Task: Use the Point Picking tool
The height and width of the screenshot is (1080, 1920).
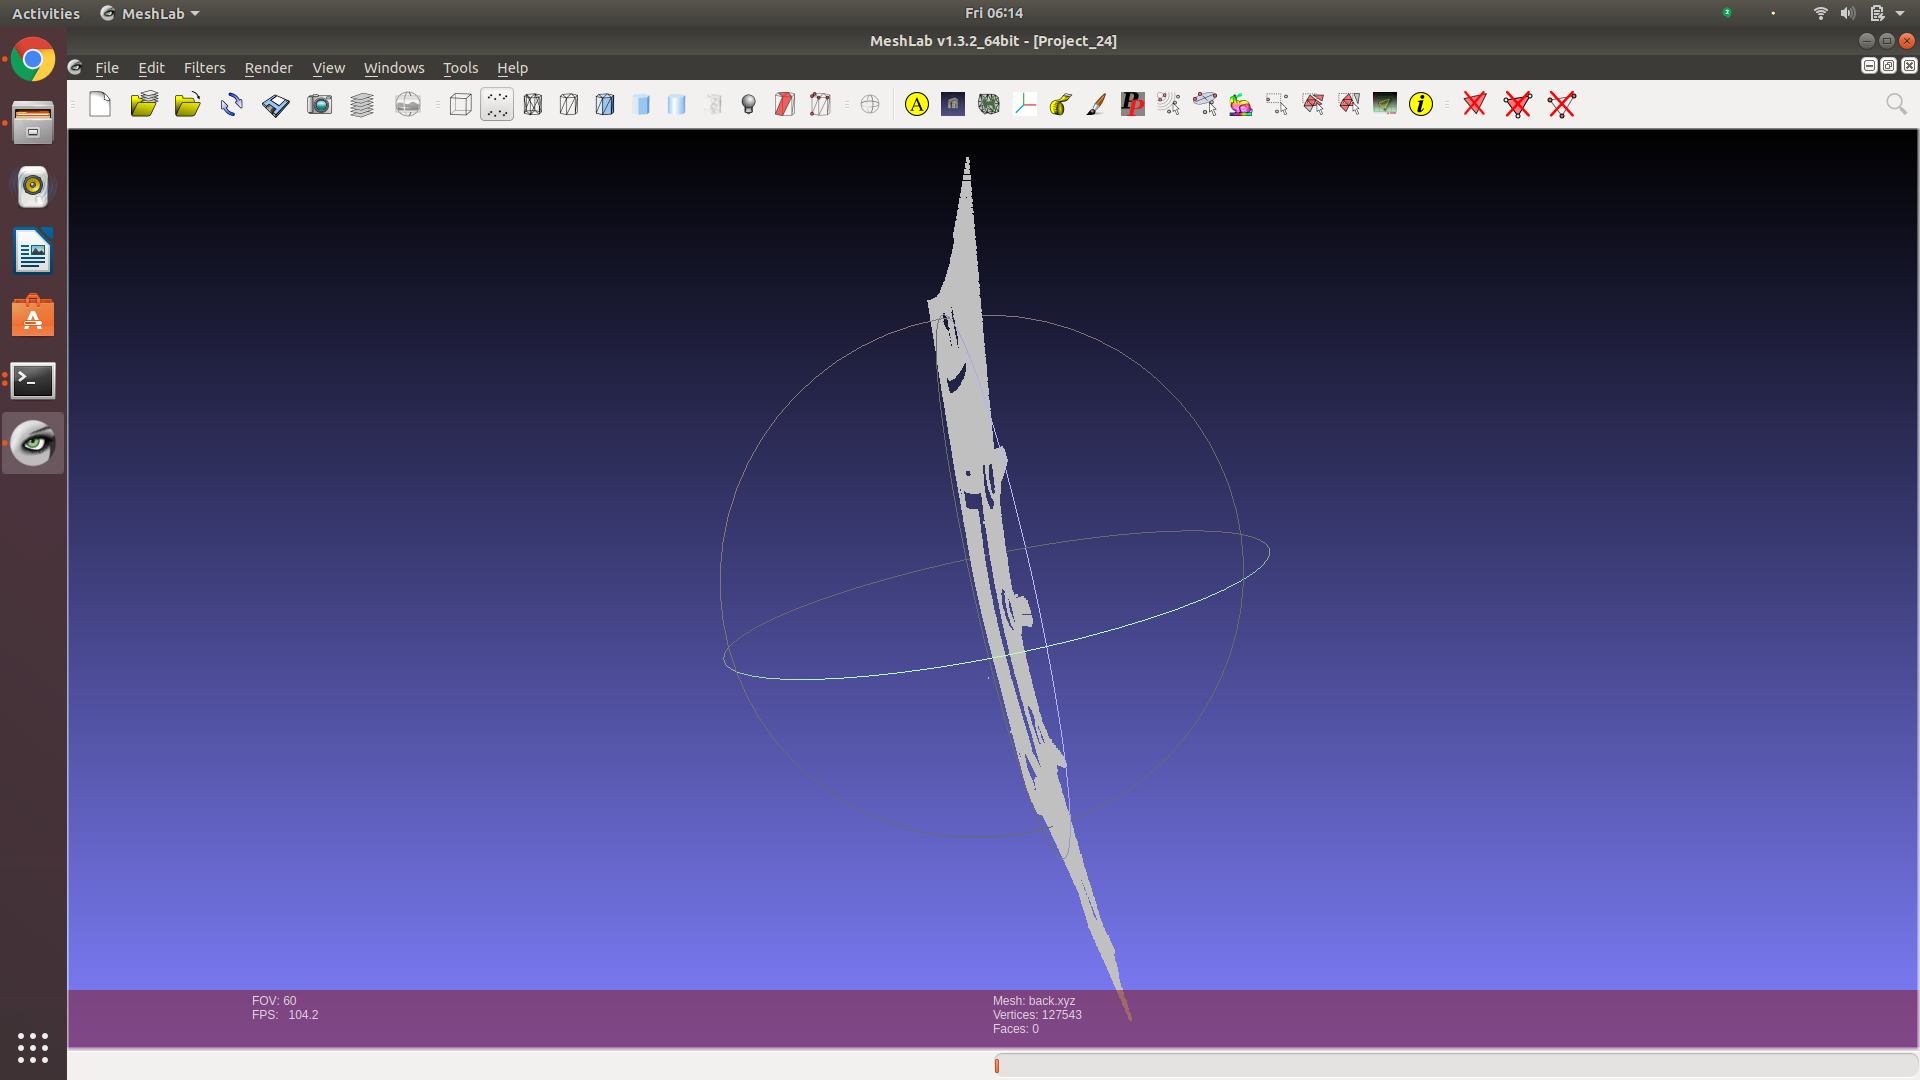Action: 1132,104
